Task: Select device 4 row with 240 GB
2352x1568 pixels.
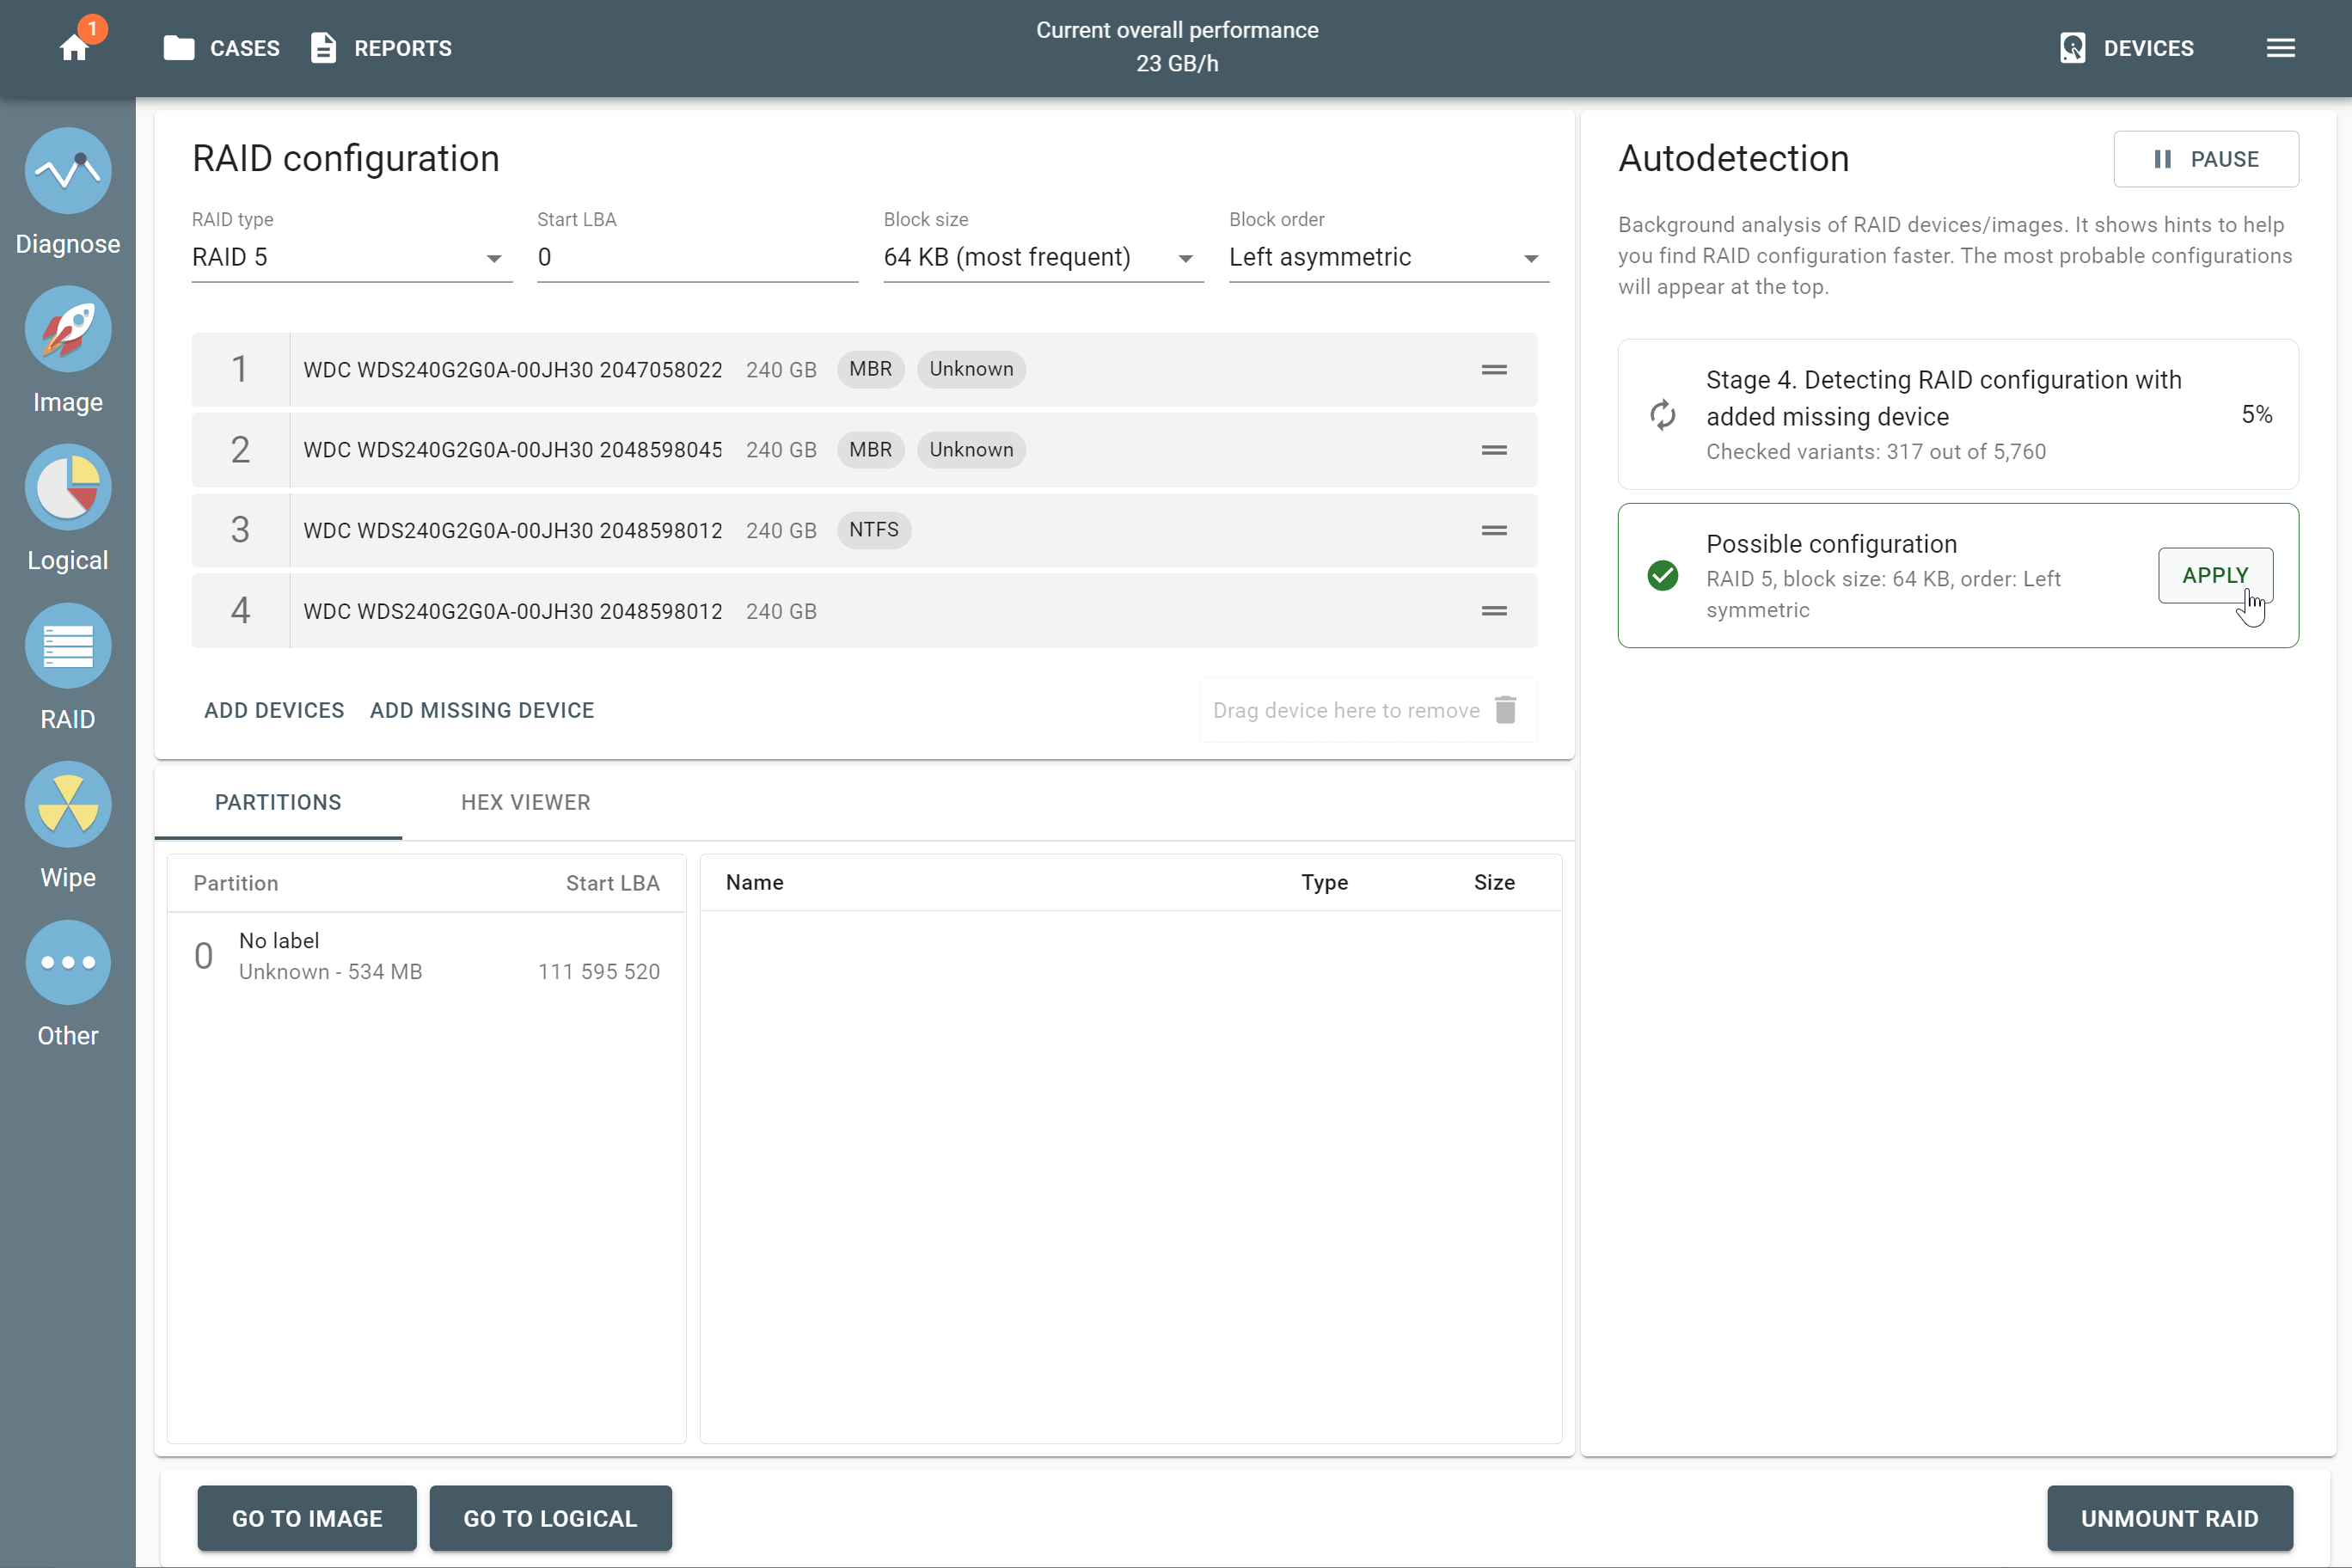Action: coord(864,611)
